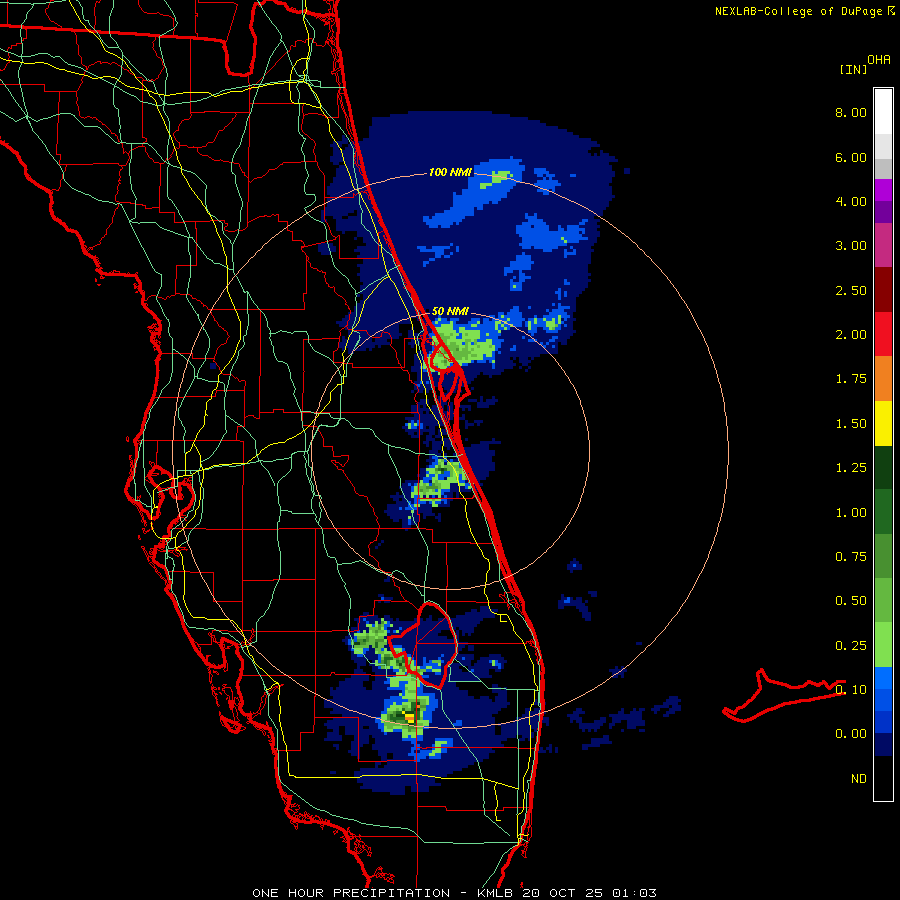
Task: Click the 4.00 legend value
Action: 851,201
